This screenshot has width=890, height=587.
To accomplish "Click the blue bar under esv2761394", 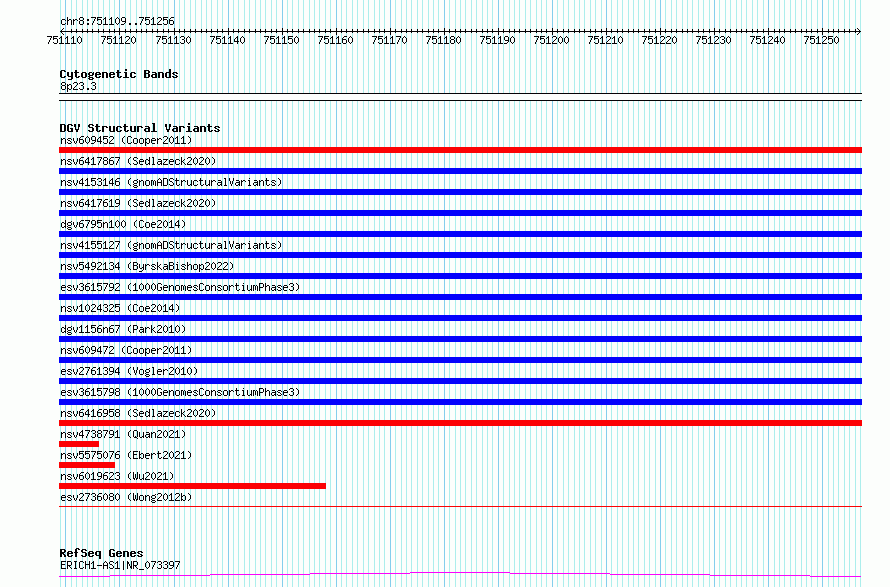I will [460, 381].
